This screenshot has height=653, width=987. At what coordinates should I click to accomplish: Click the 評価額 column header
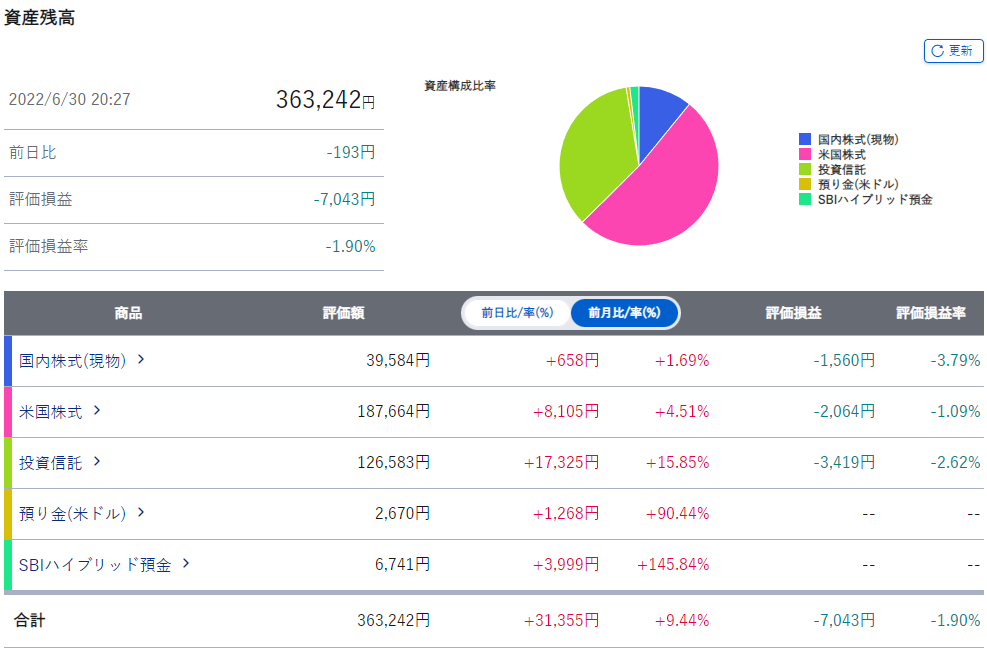click(343, 313)
